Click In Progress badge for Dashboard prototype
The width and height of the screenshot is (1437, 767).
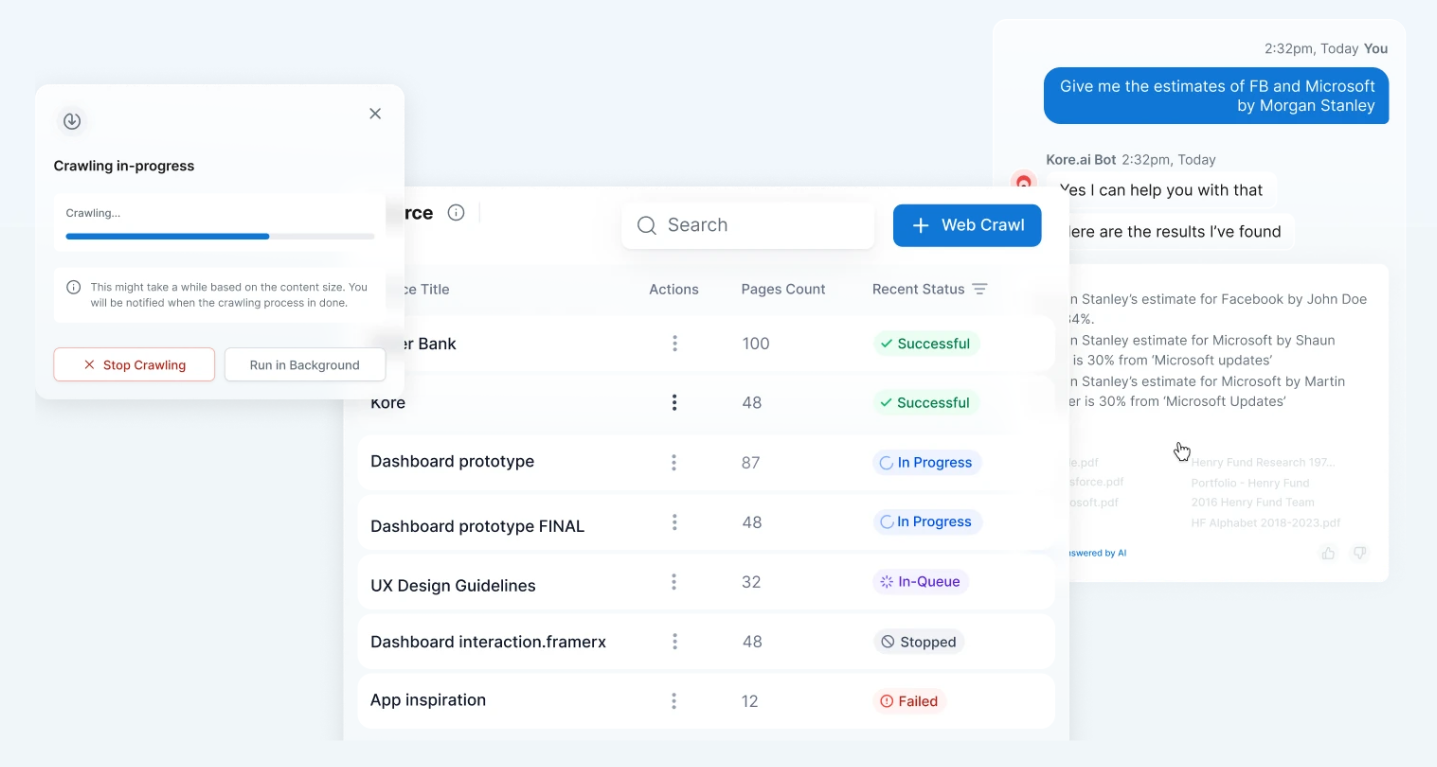pyautogui.click(x=927, y=463)
